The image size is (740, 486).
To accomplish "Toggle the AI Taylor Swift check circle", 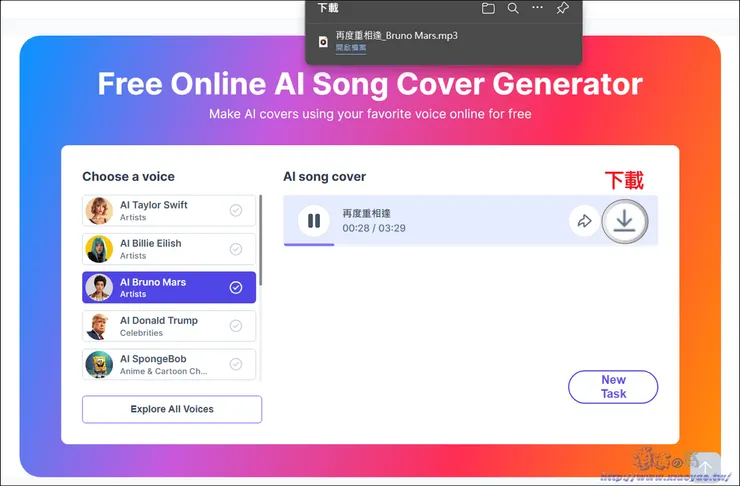I will (236, 210).
